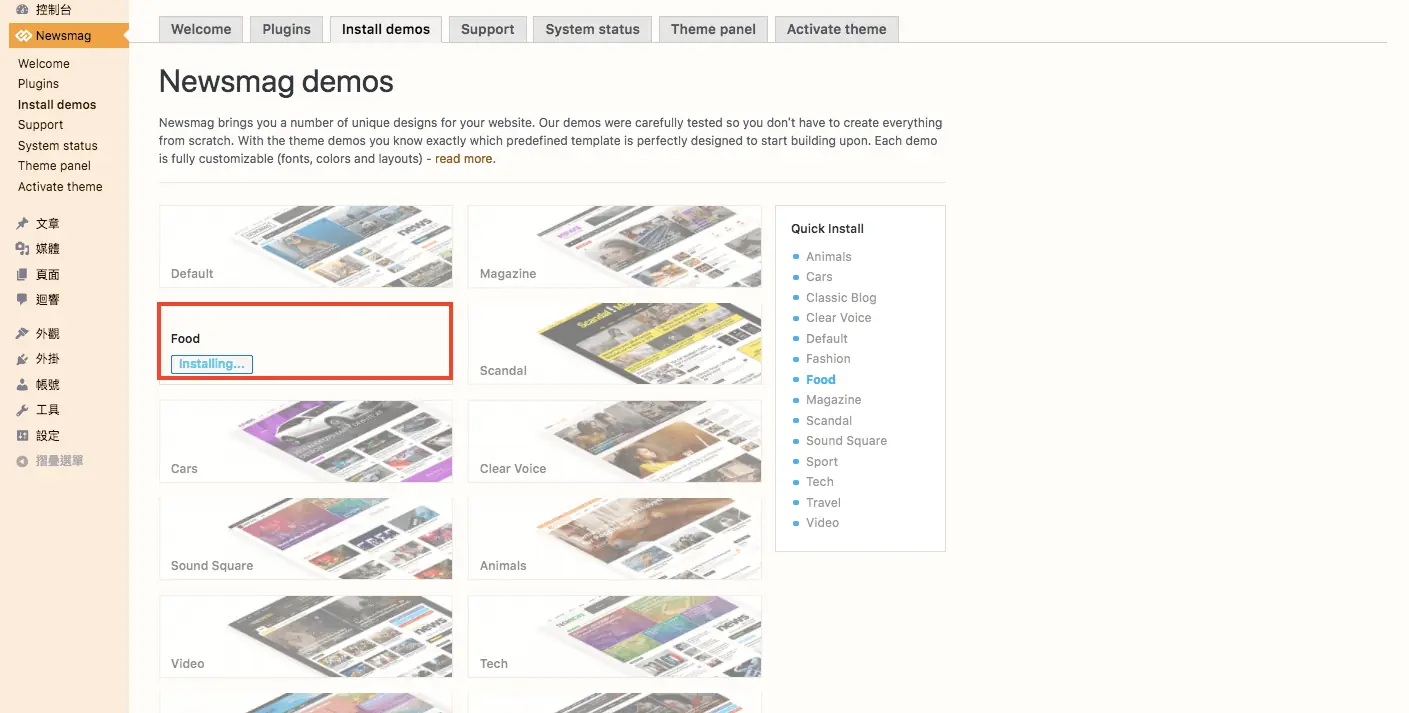Image resolution: width=1409 pixels, height=713 pixels.
Task: Click the Newsmag logo icon in sidebar
Action: 24,36
